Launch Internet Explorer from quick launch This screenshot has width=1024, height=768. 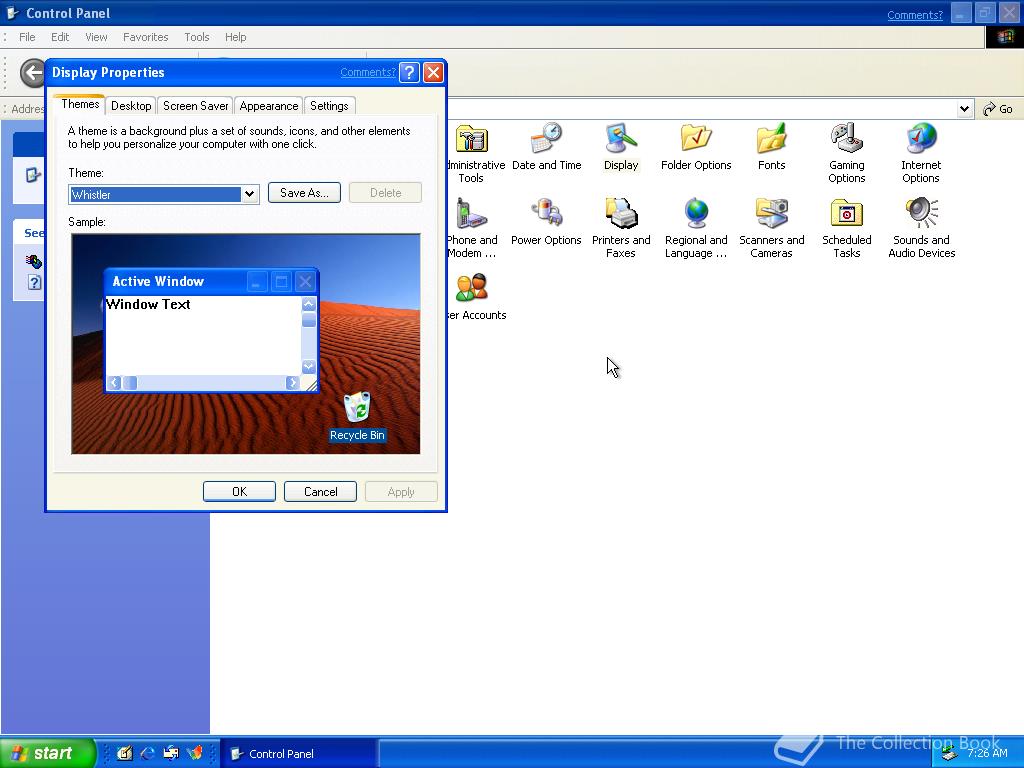pos(148,753)
